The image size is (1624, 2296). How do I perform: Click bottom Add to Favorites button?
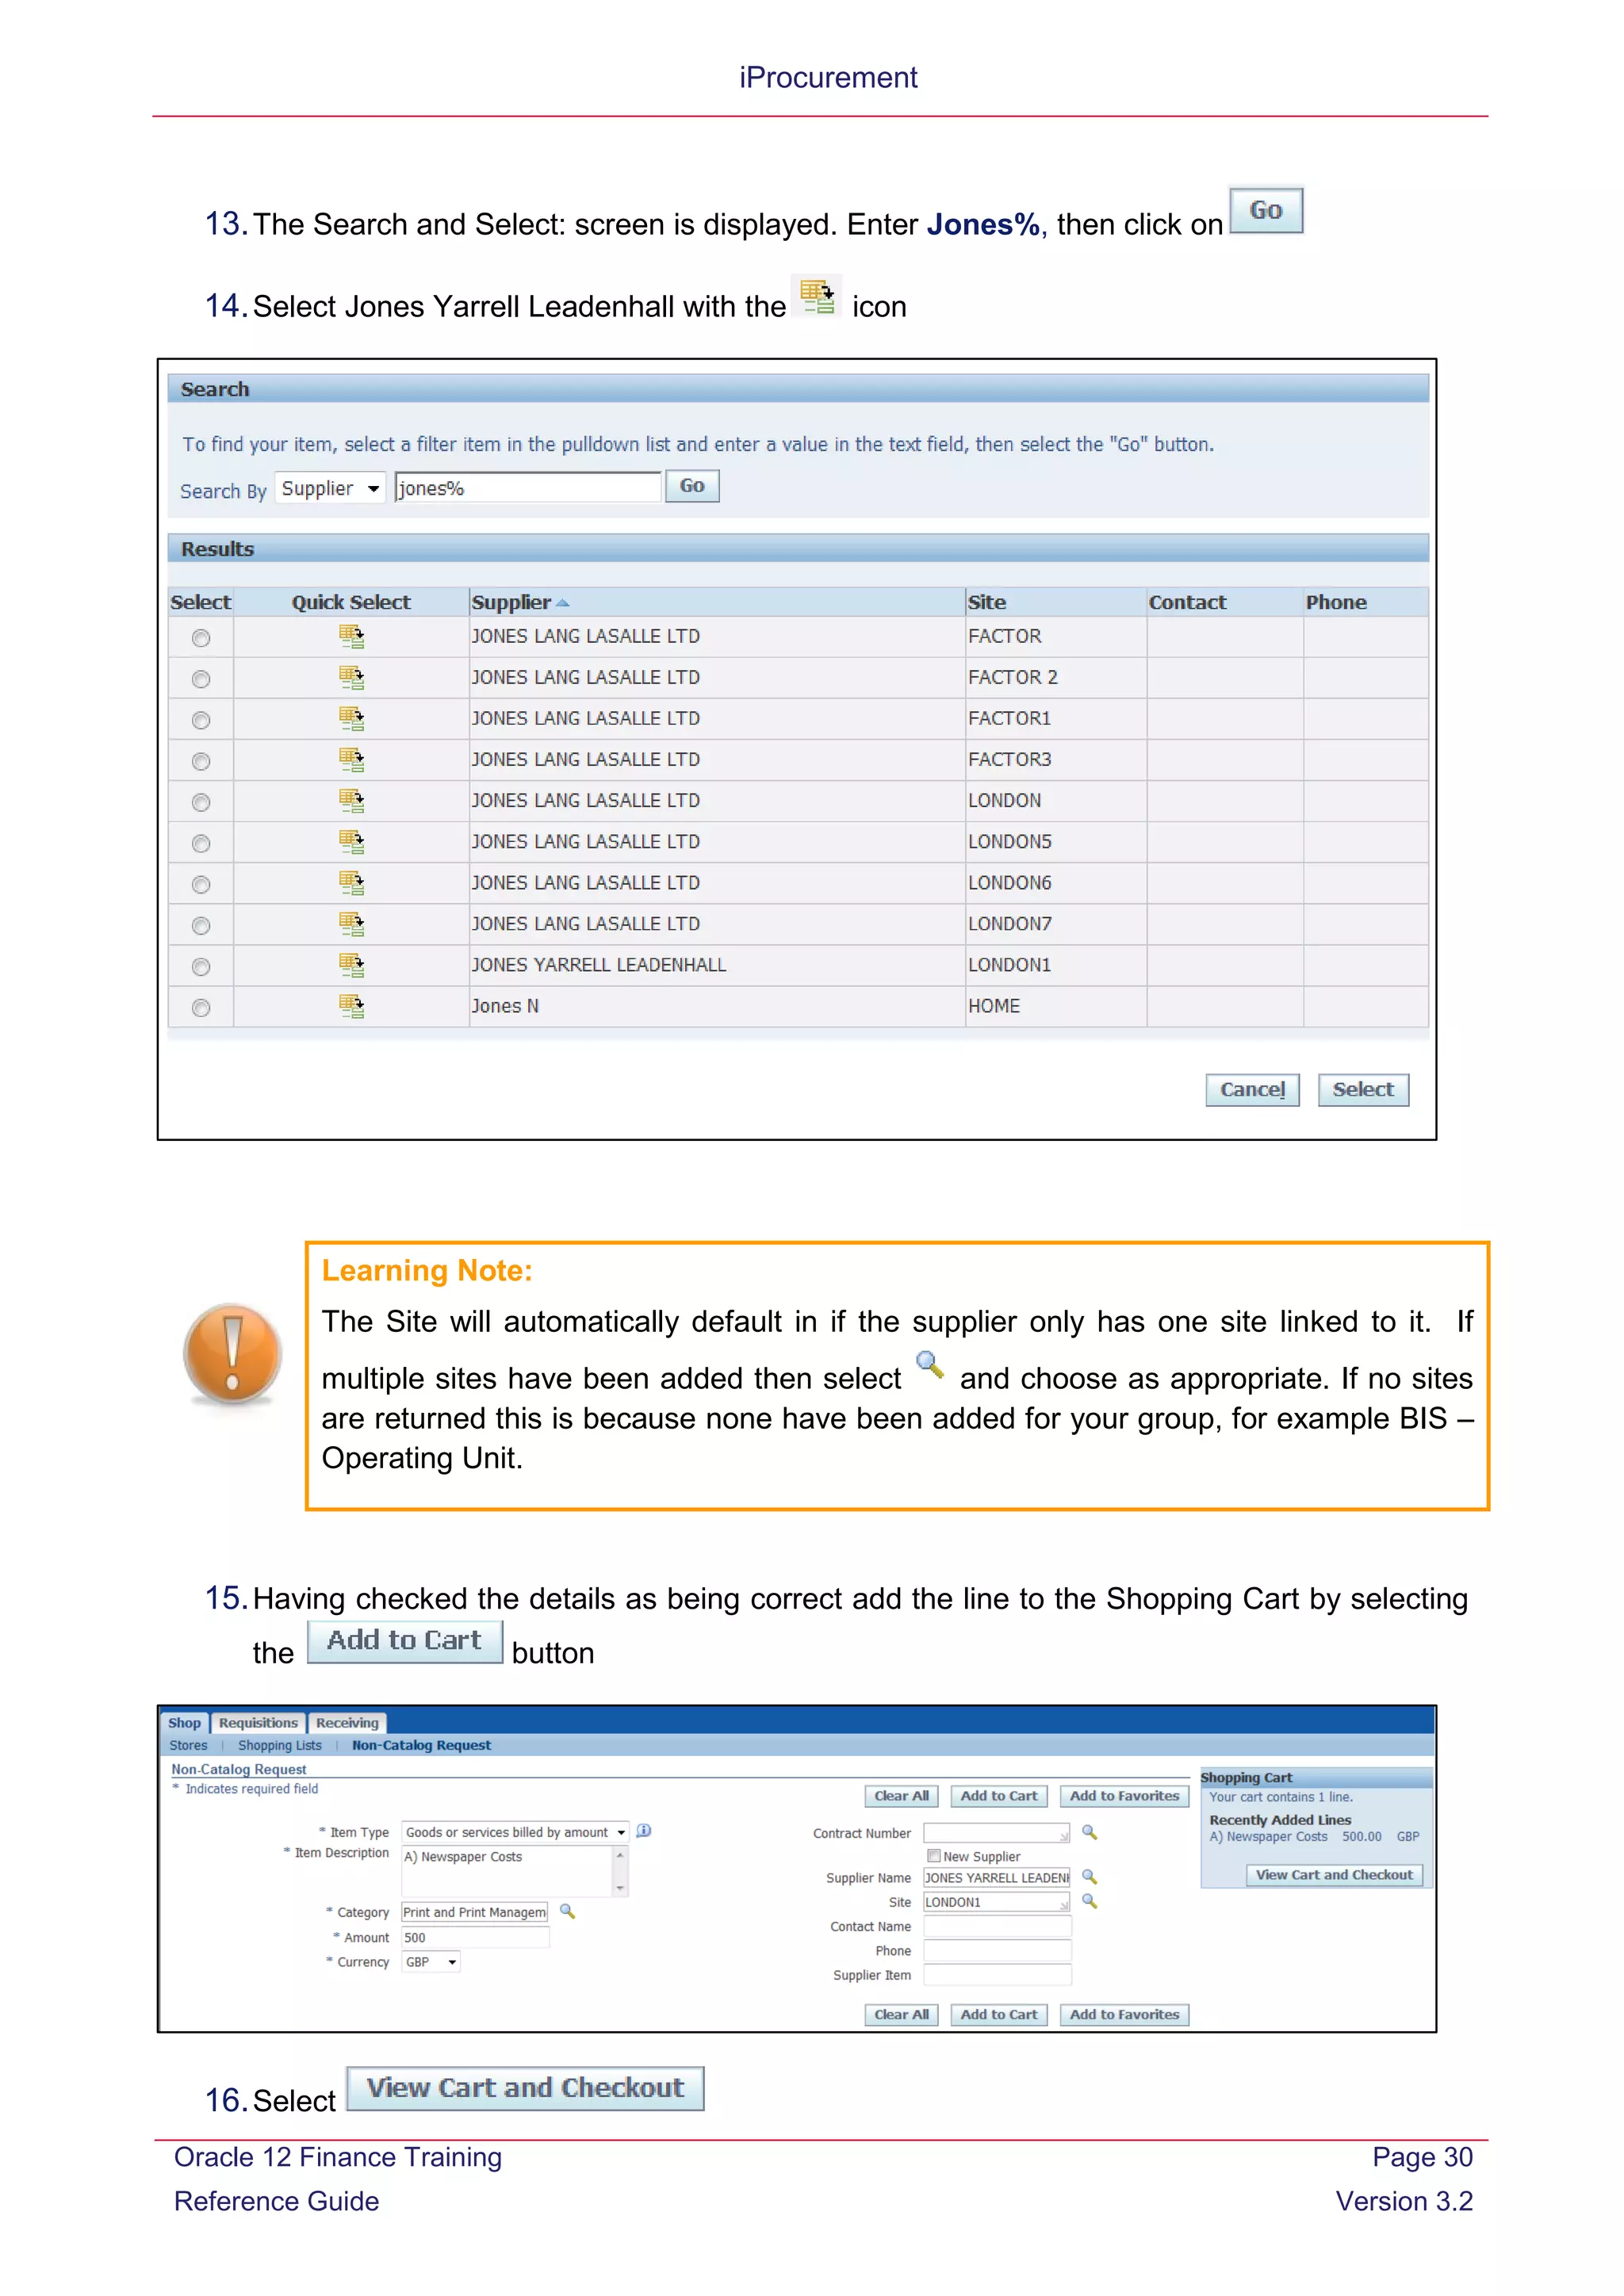coord(1124,2015)
